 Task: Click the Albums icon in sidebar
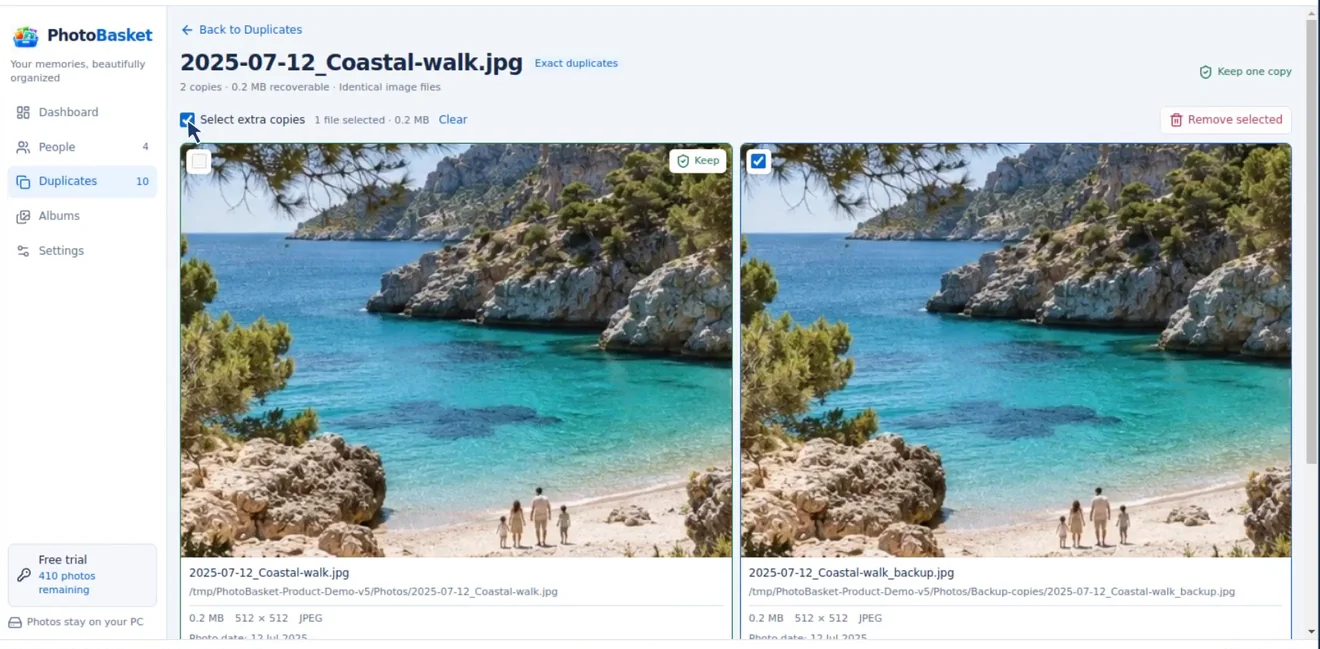coord(23,216)
